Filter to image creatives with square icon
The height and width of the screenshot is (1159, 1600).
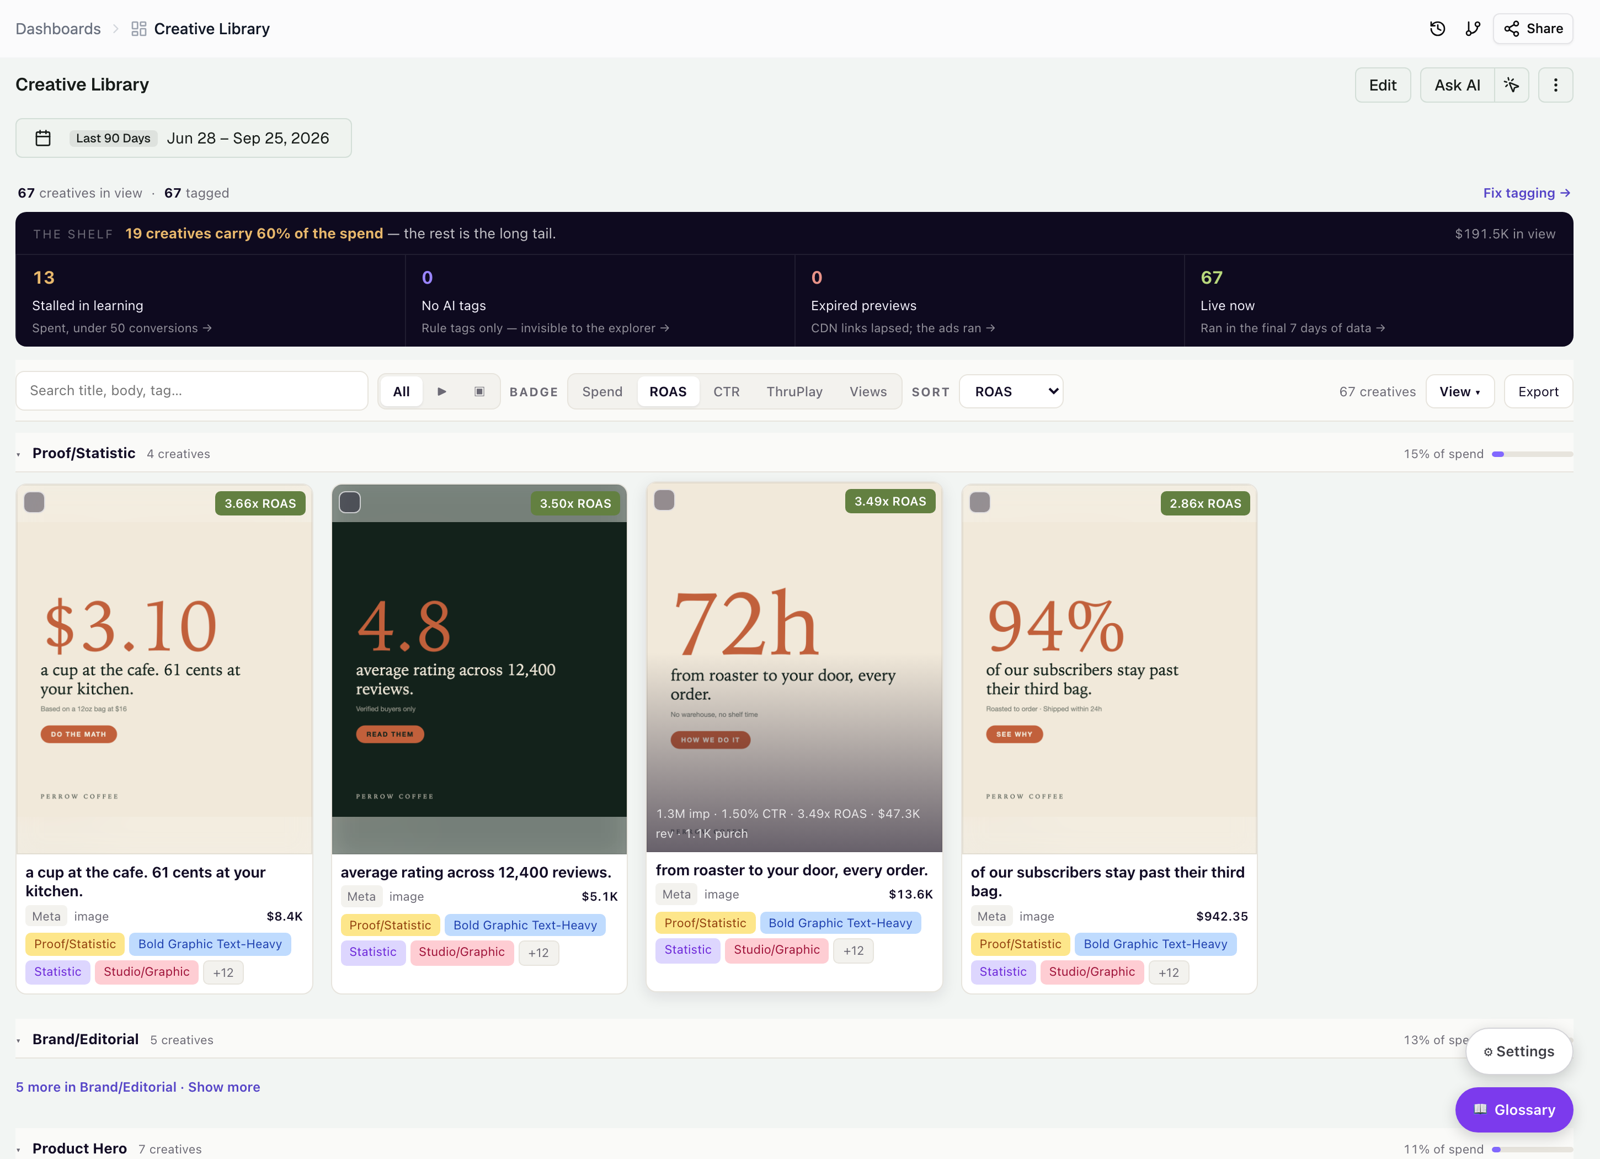[x=479, y=391]
